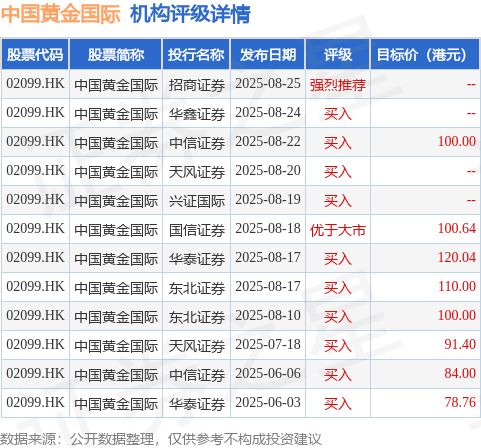The width and height of the screenshot is (481, 448).
Task: Select target price 84.00 from 中信证券
Action: point(460,374)
